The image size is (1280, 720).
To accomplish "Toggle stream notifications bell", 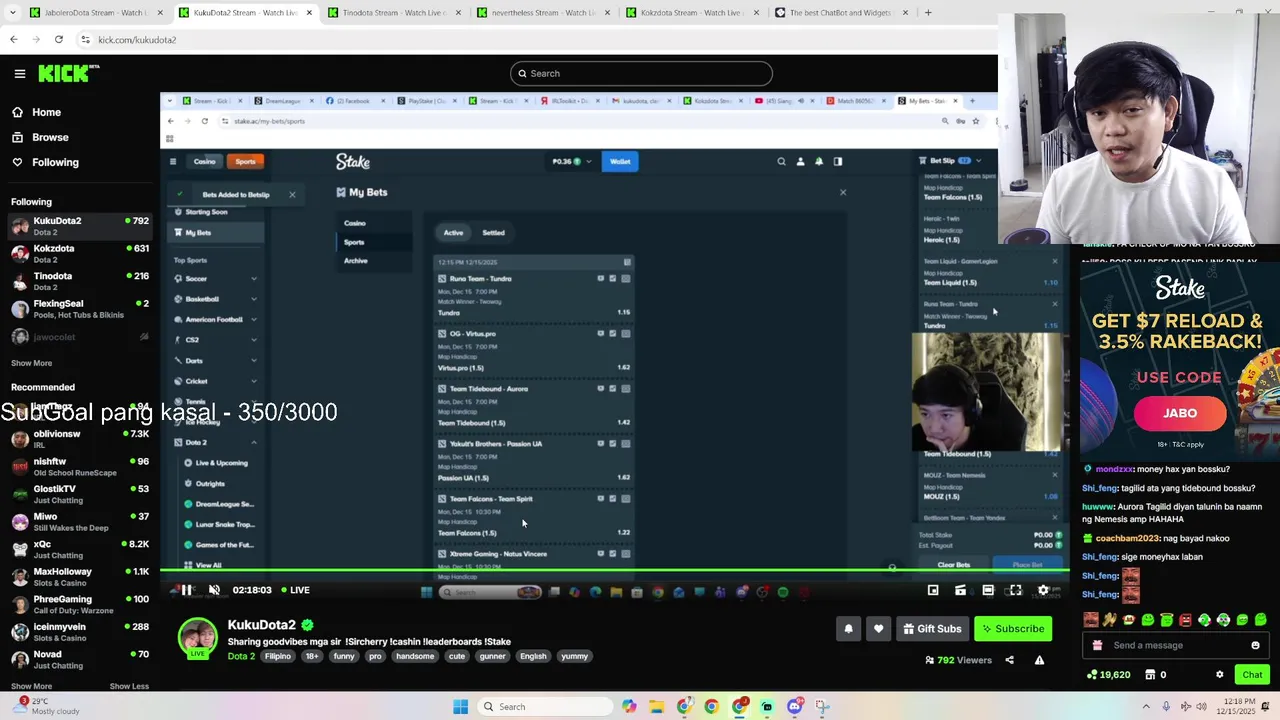I will (849, 629).
